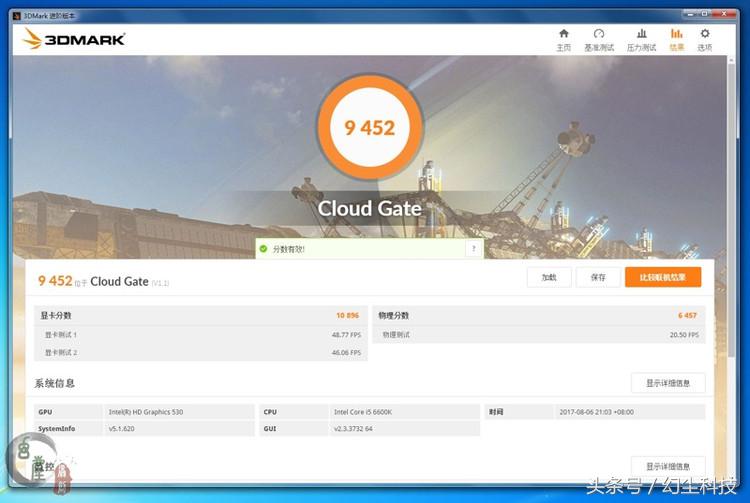The image size is (750, 503).
Task: Click the 加载 load button
Action: [549, 277]
